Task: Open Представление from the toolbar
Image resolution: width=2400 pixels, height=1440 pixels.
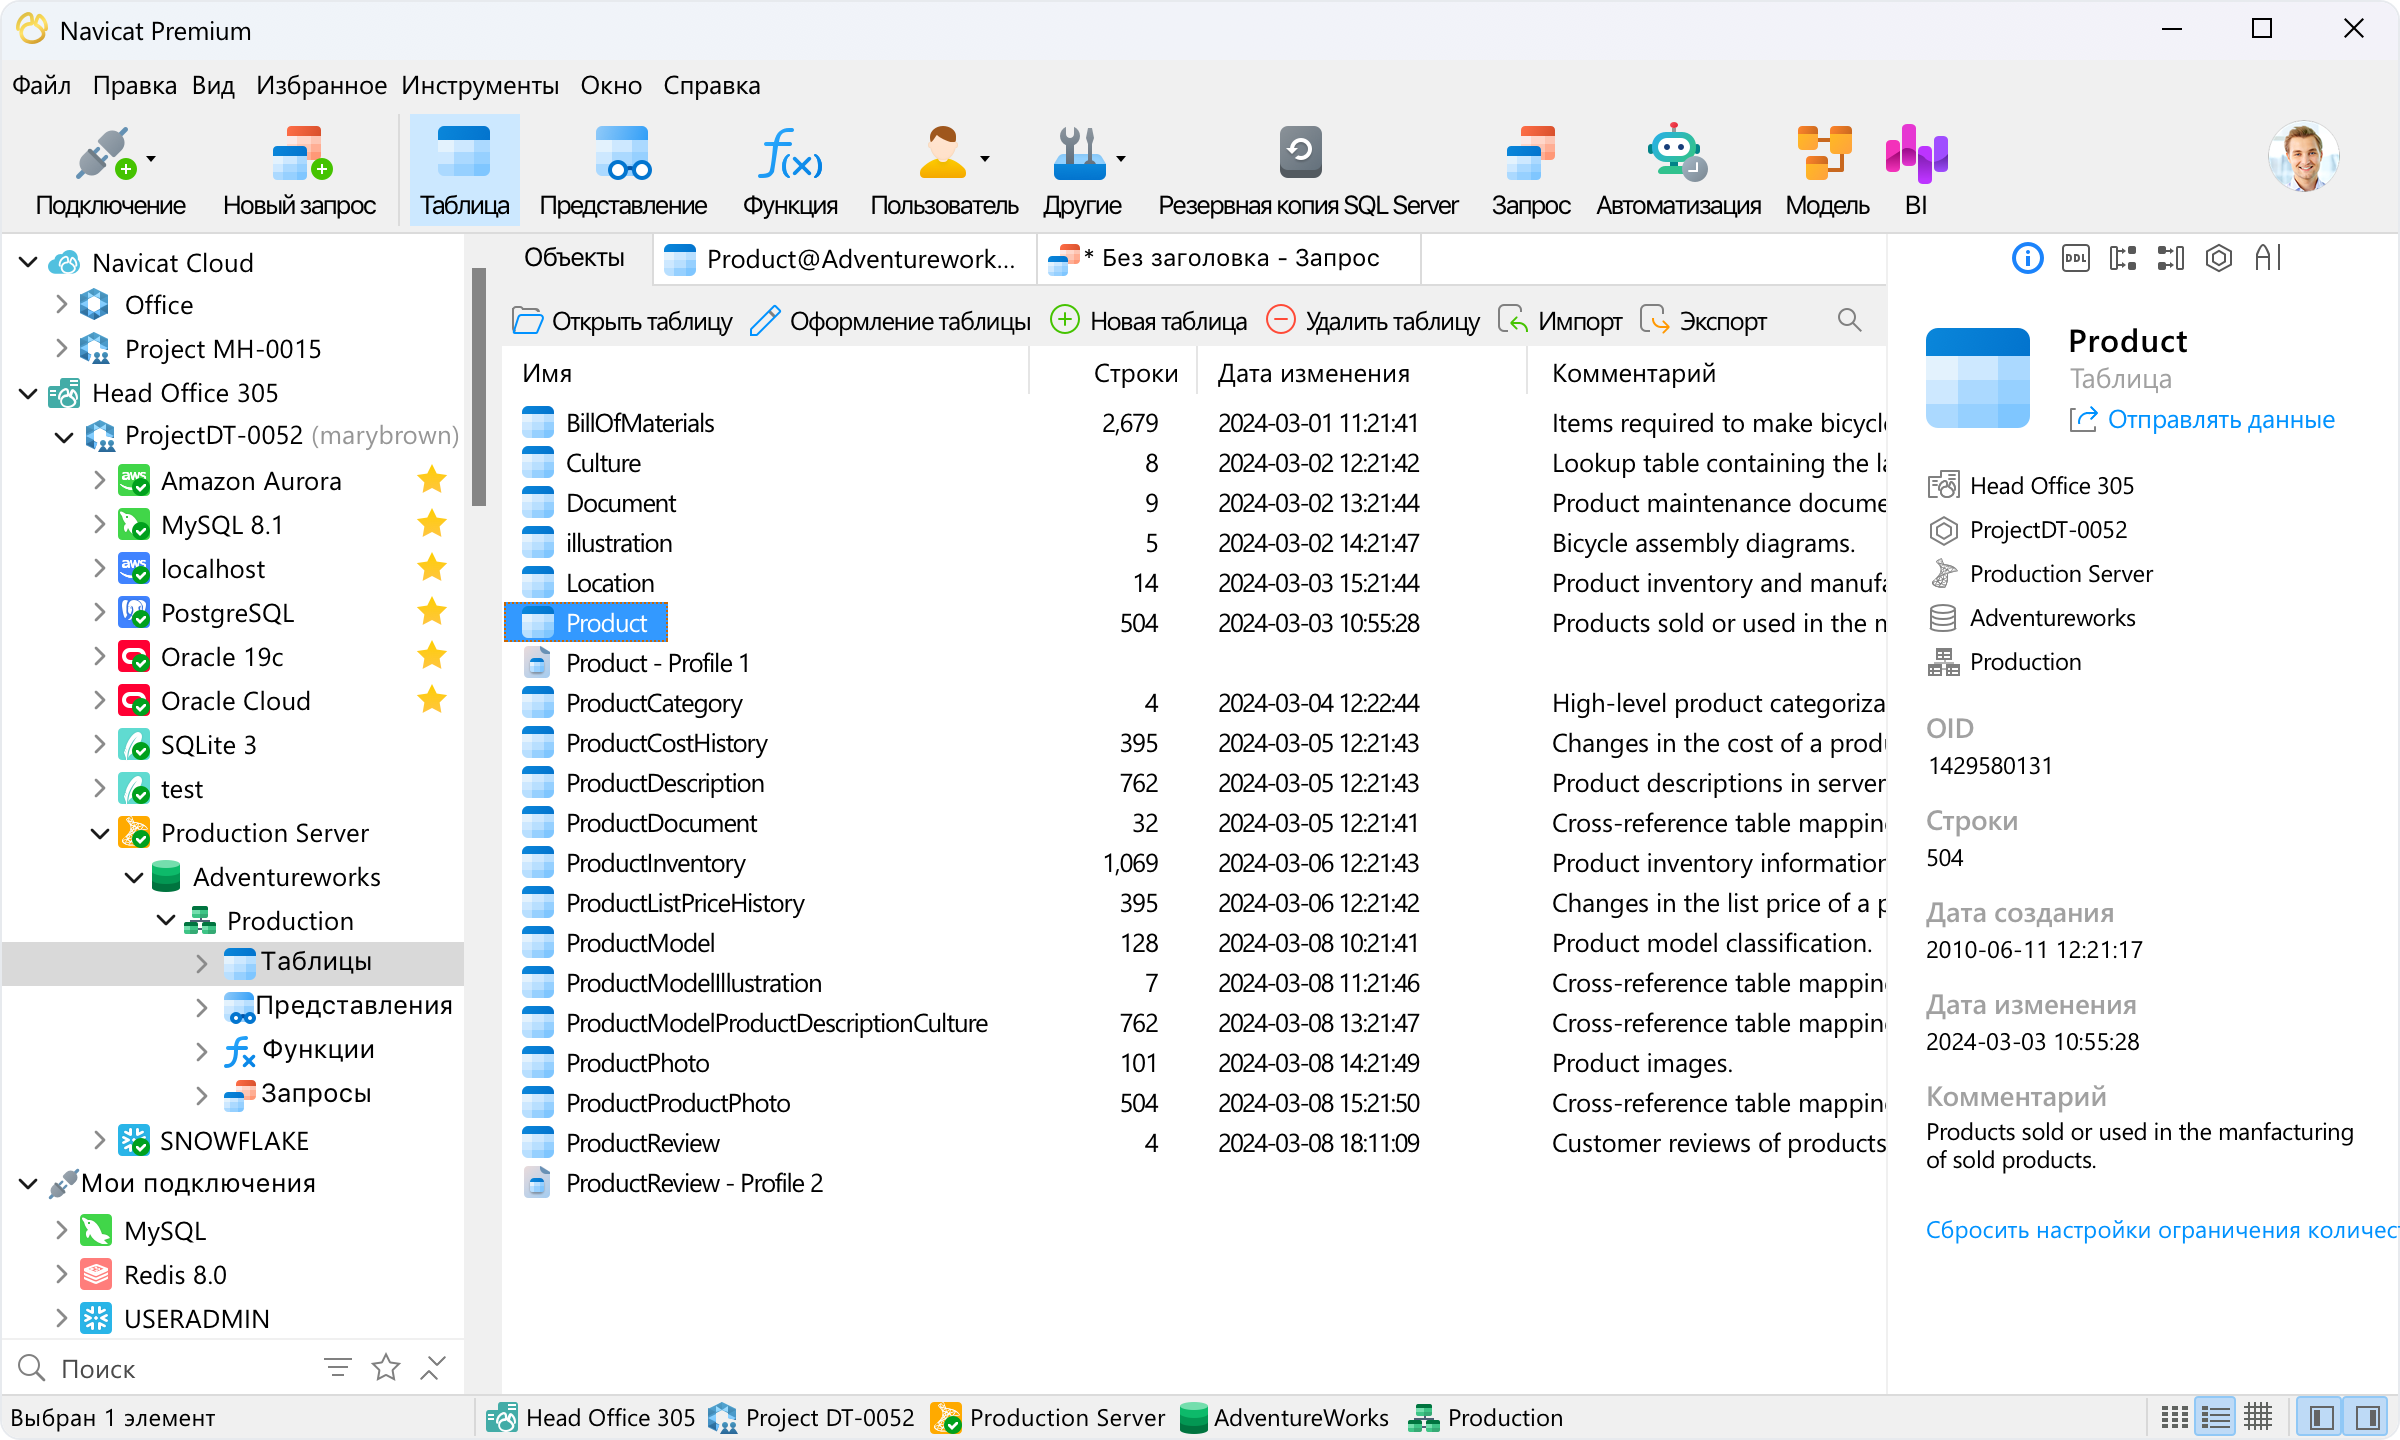Action: [623, 171]
